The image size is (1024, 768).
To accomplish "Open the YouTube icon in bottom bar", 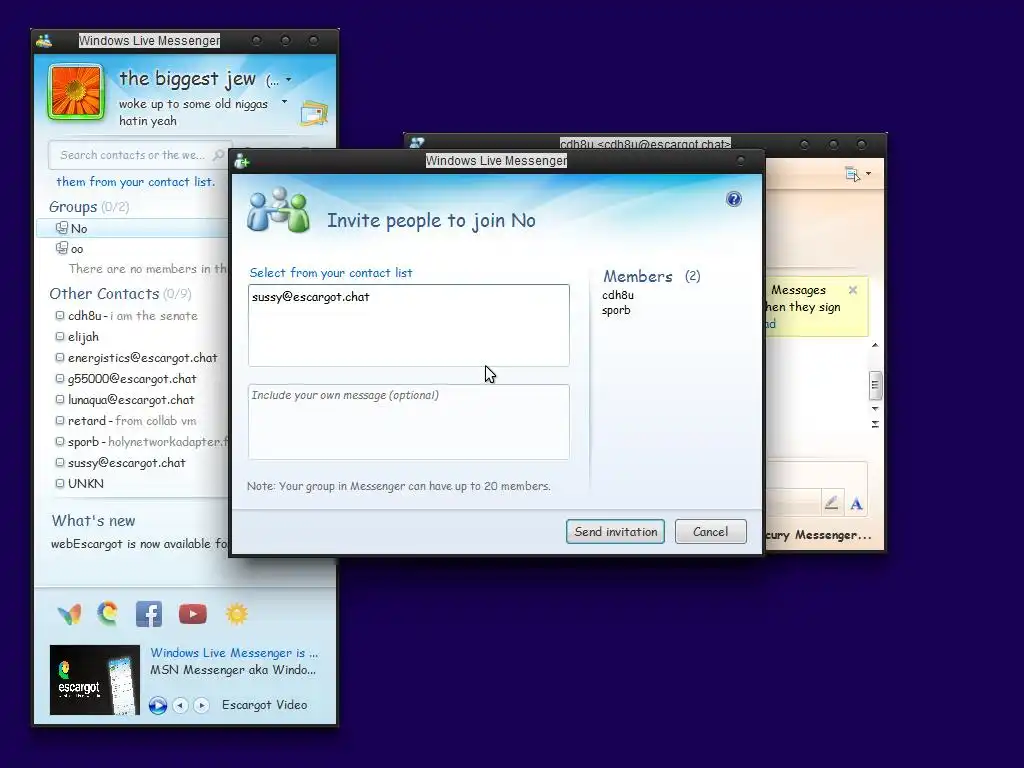I will click(193, 614).
